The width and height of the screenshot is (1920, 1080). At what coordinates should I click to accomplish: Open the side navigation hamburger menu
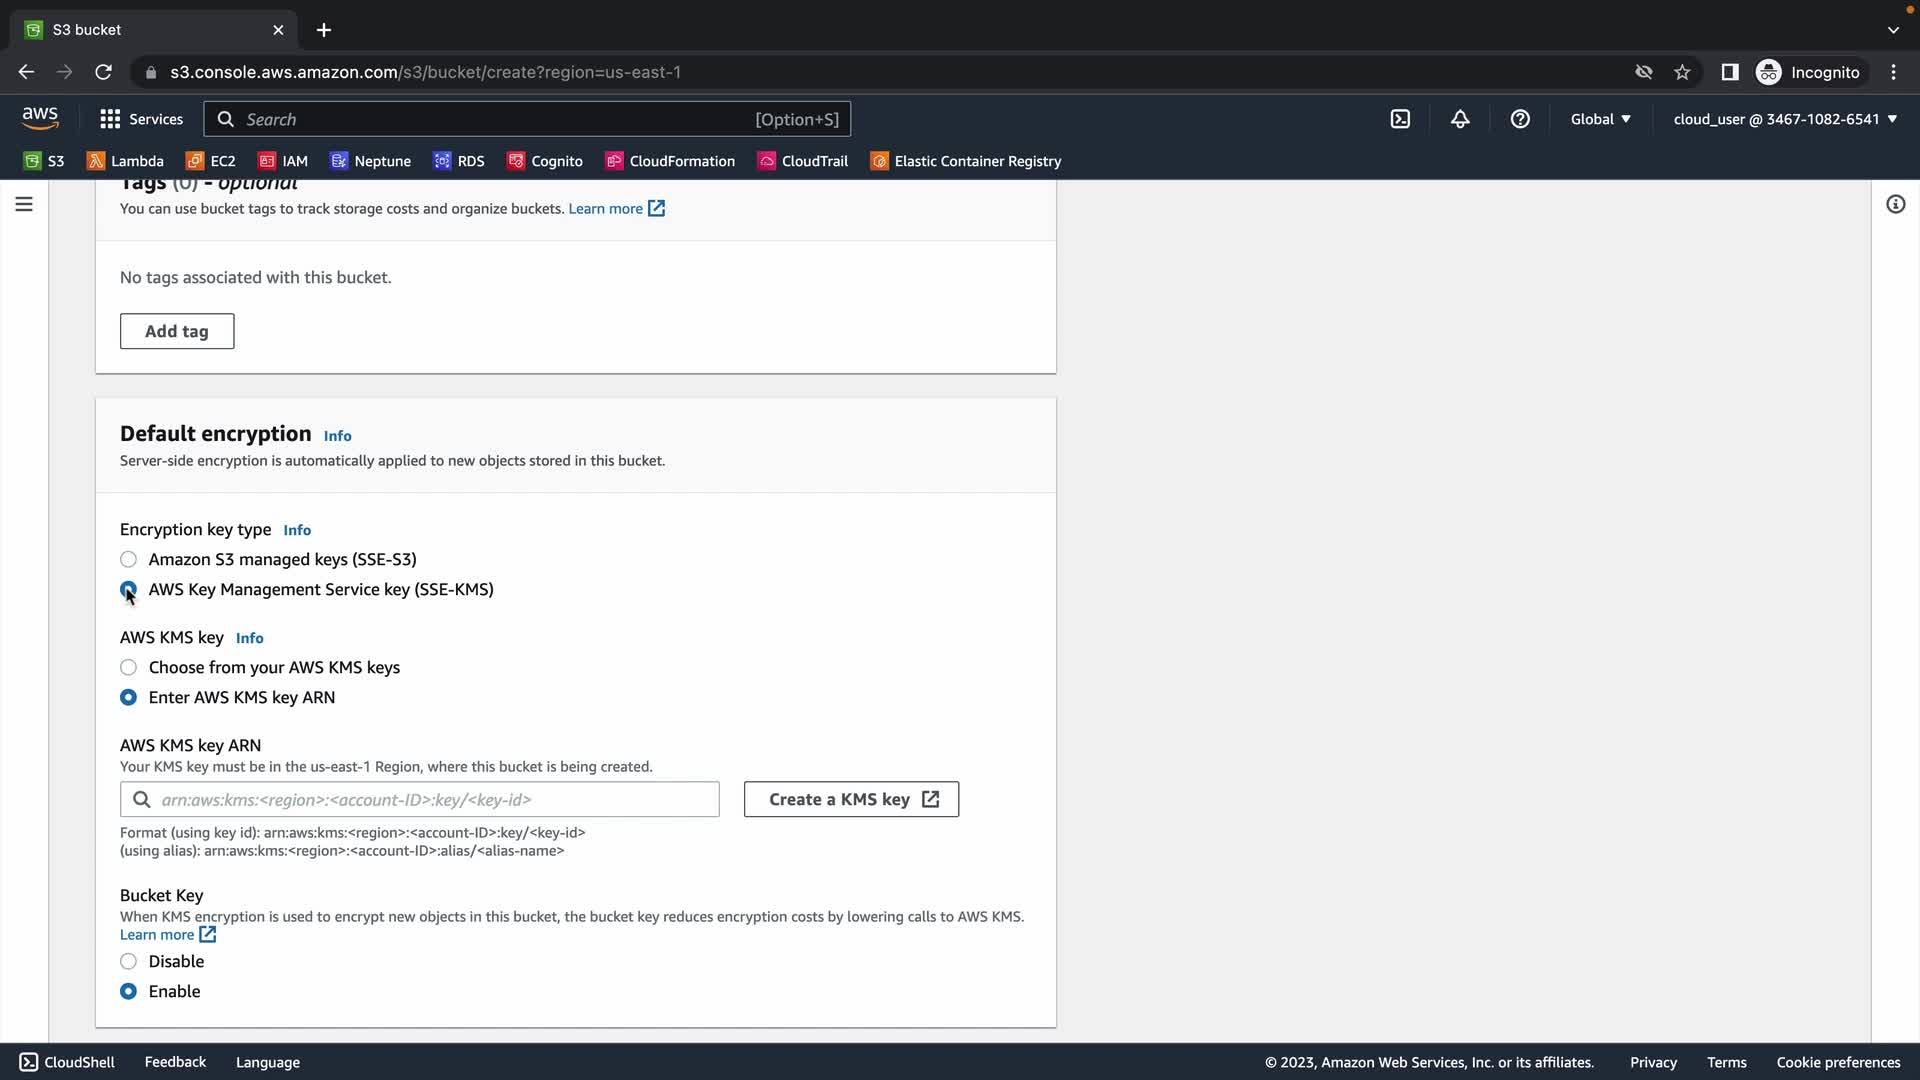(x=24, y=204)
